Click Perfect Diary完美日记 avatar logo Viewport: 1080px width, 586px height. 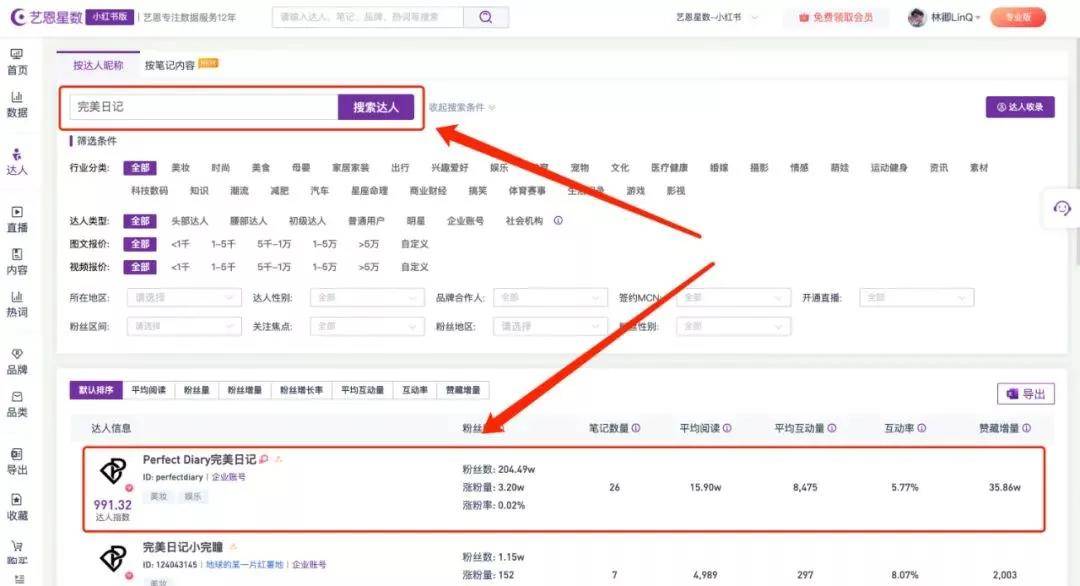pyautogui.click(x=114, y=473)
